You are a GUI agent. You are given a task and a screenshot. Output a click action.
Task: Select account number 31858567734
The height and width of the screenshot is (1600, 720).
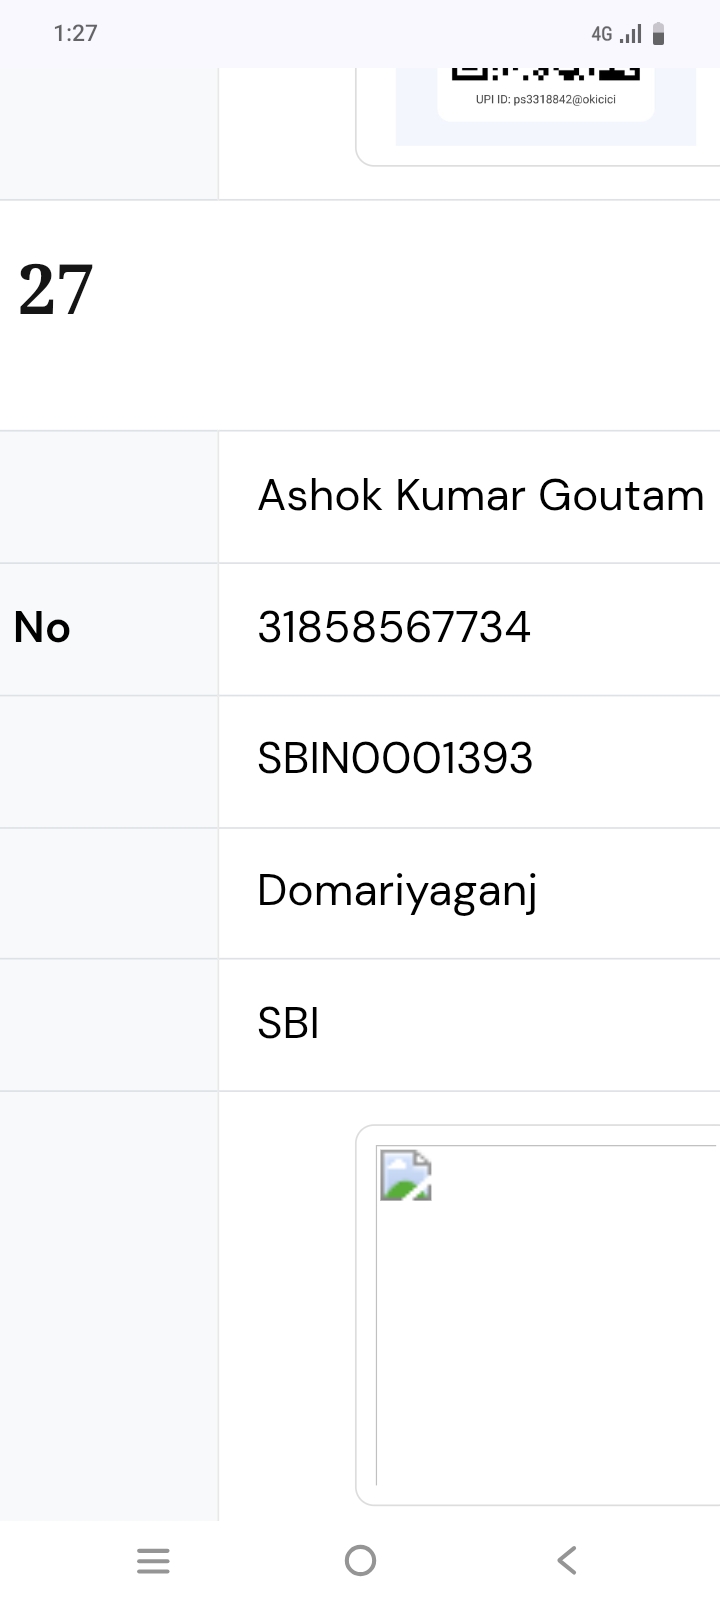[394, 628]
